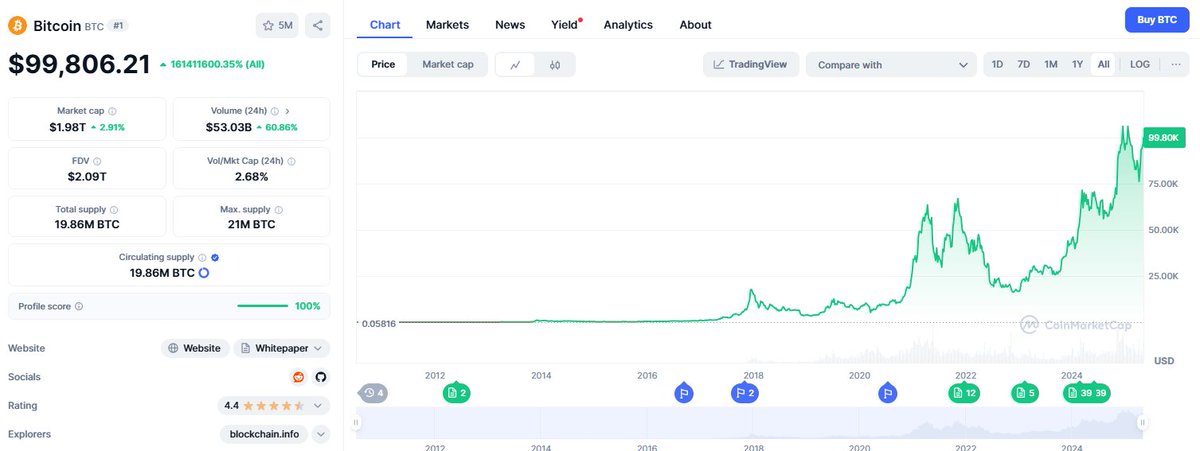Open blockchain.info explorer link
Image resolution: width=1200 pixels, height=451 pixels.
click(264, 434)
